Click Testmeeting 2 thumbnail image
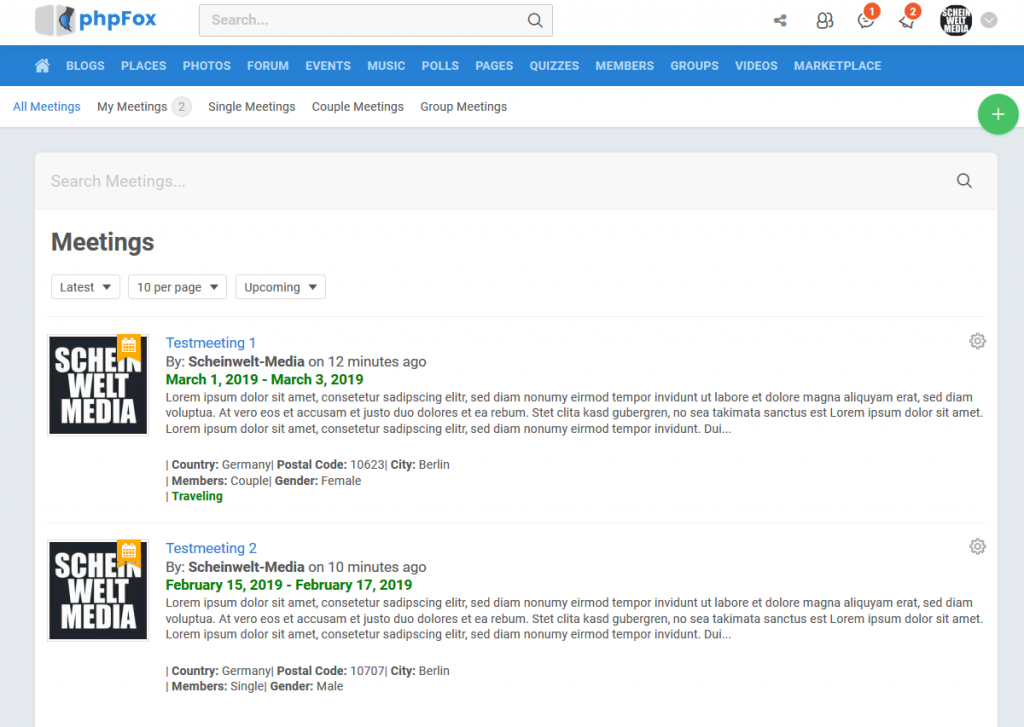This screenshot has height=727, width=1024. tap(98, 590)
